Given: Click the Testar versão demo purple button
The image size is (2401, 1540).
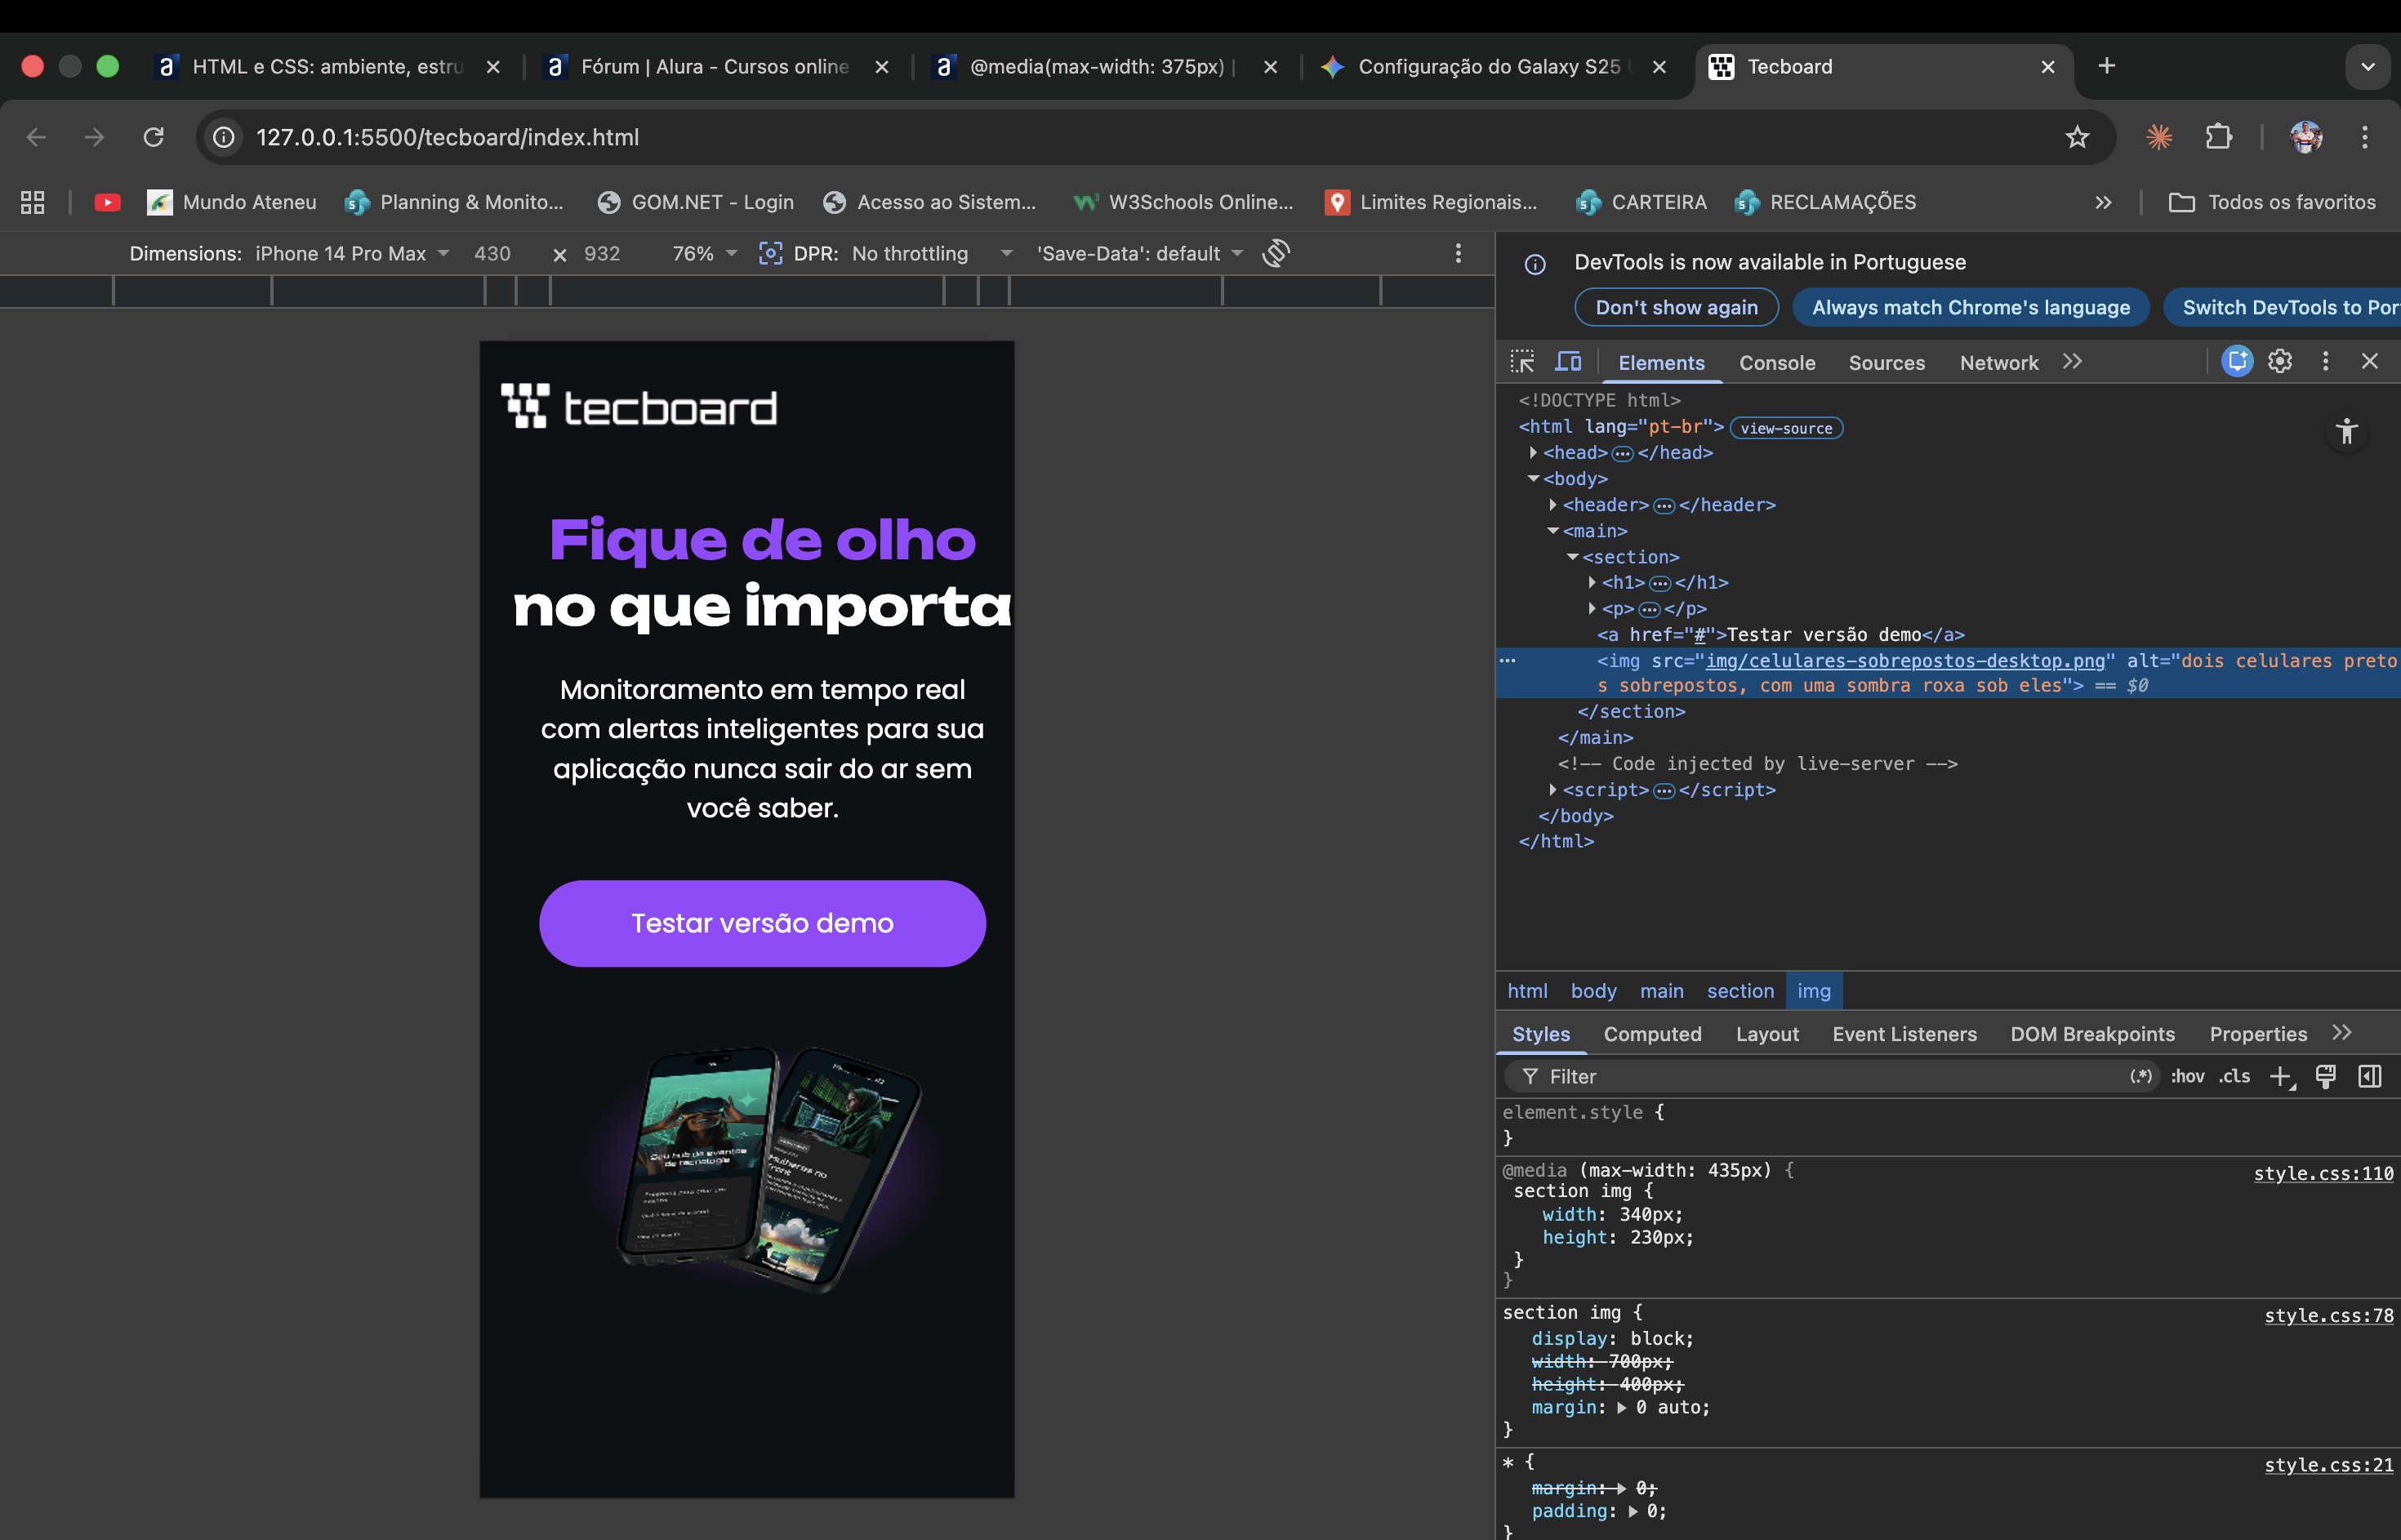Looking at the screenshot, I should [762, 923].
